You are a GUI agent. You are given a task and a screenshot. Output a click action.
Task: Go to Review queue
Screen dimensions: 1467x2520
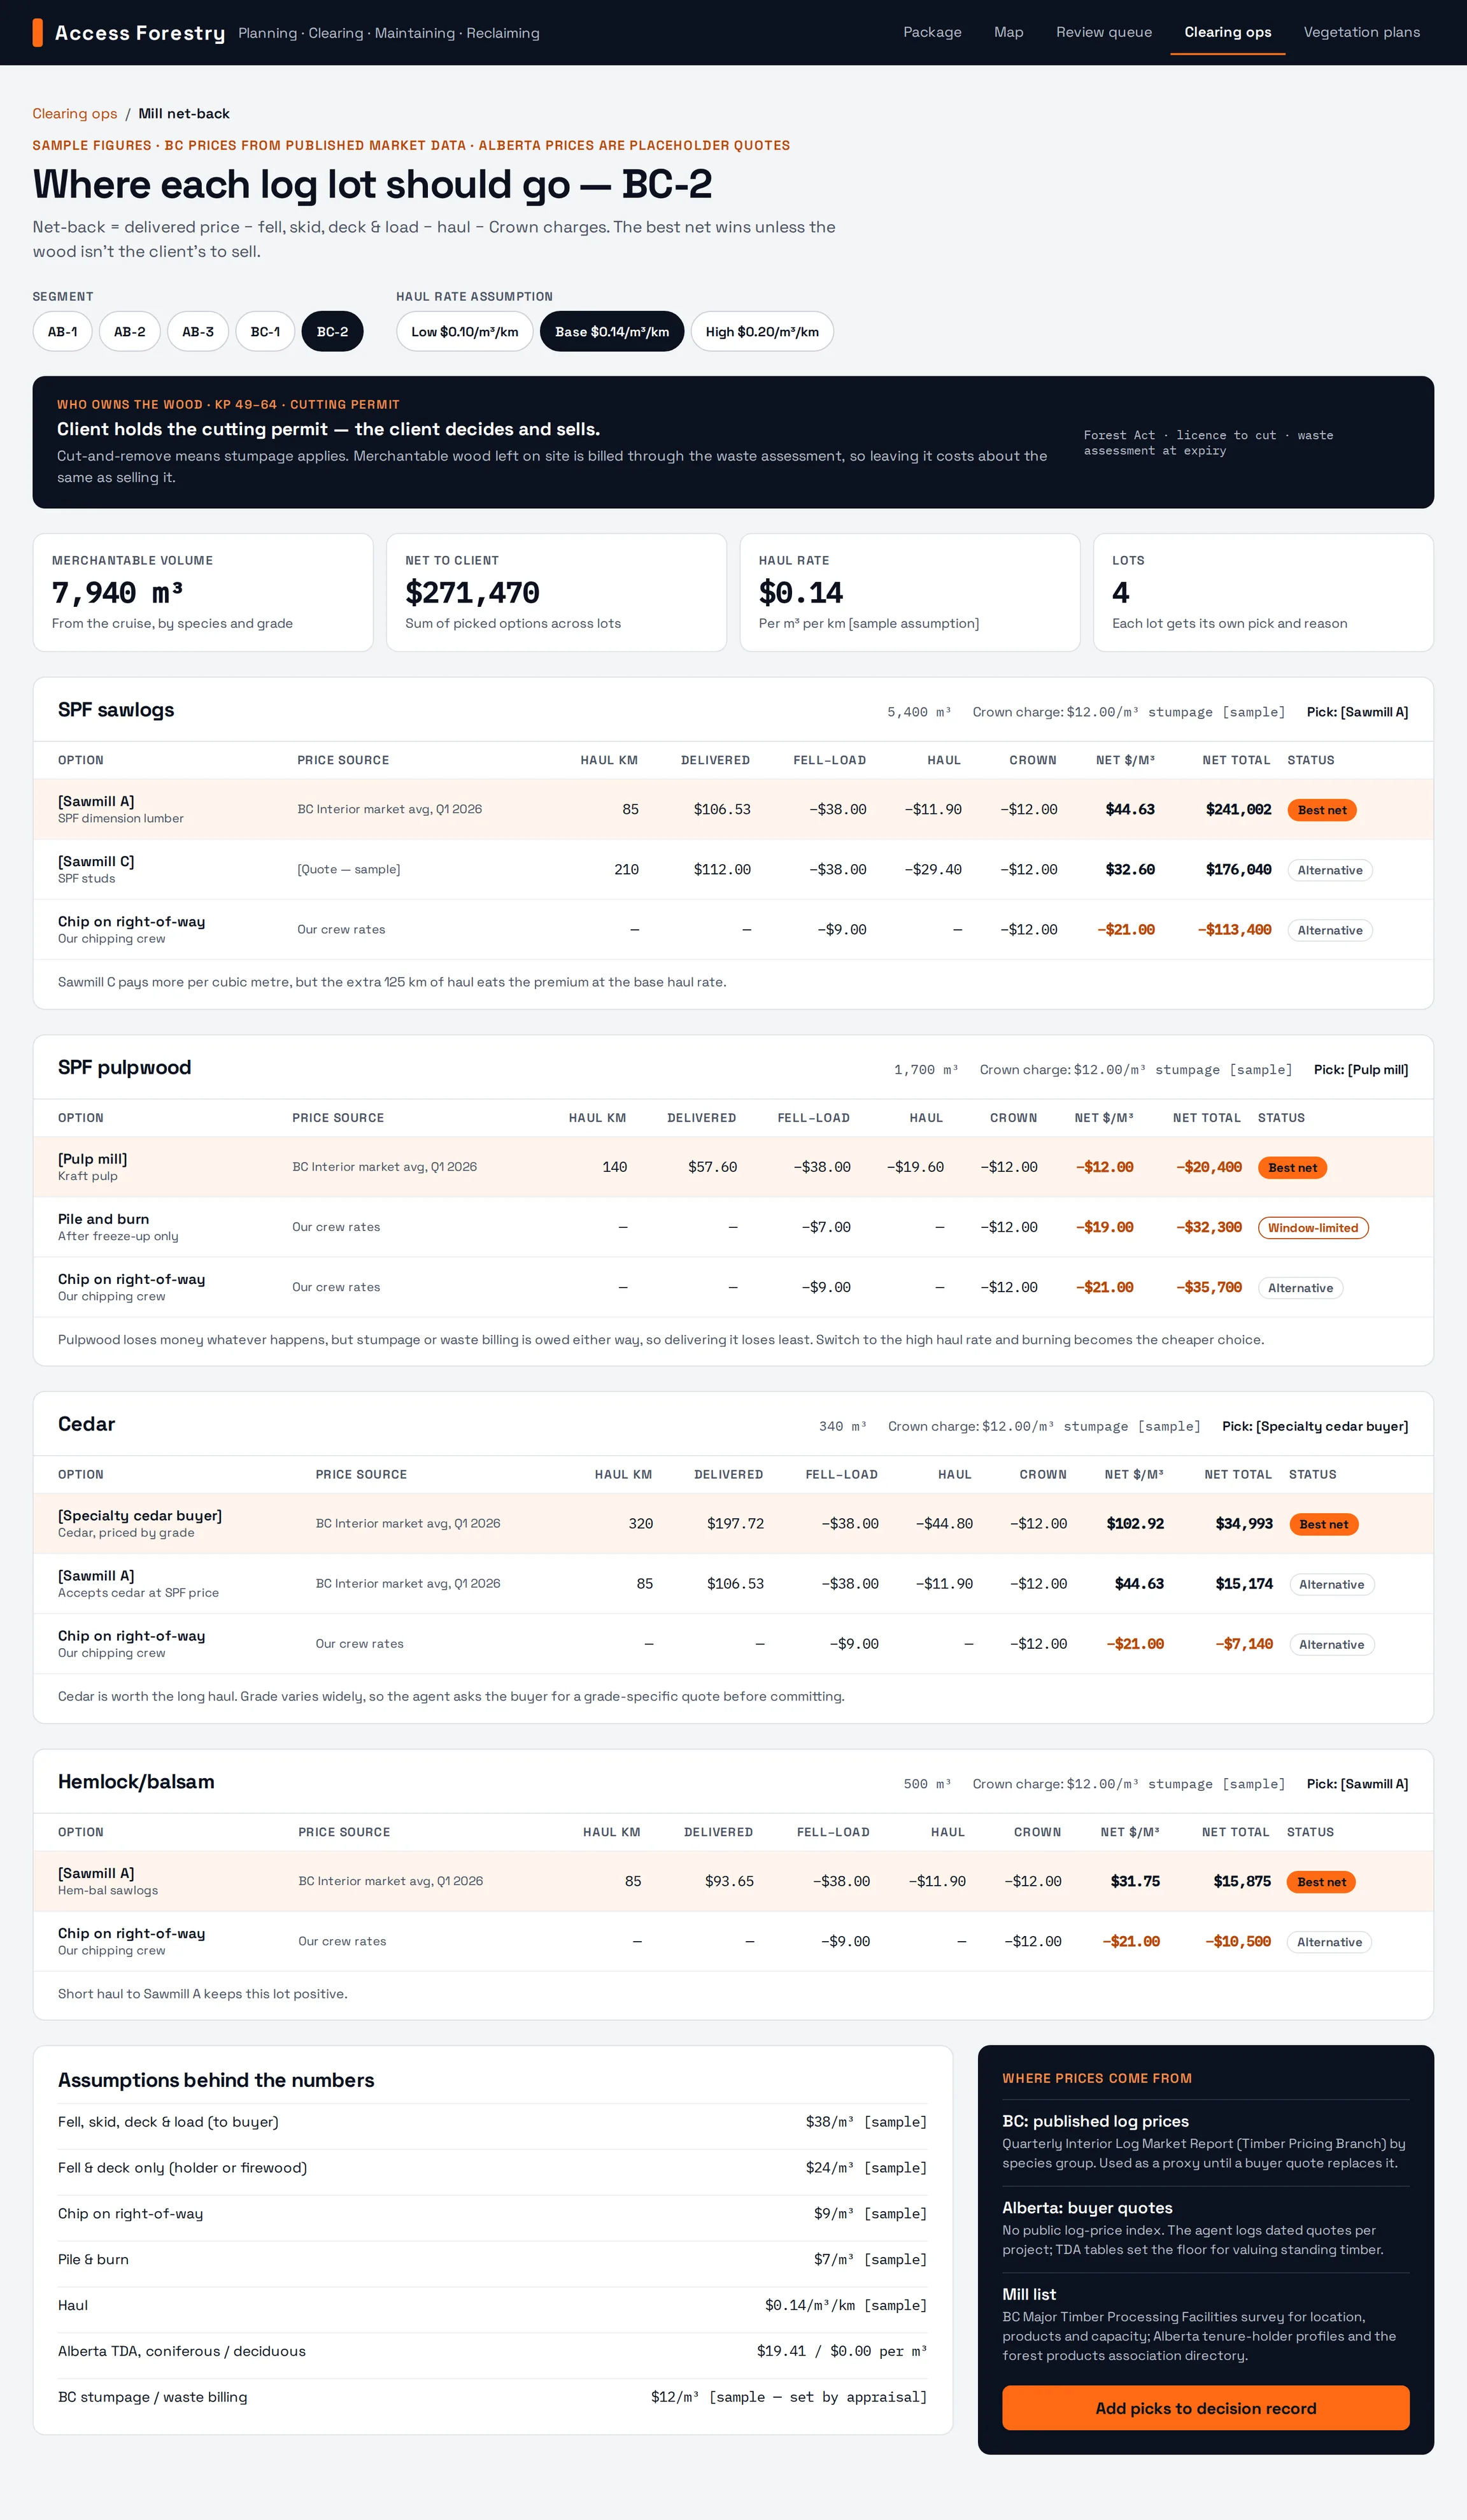pos(1104,32)
